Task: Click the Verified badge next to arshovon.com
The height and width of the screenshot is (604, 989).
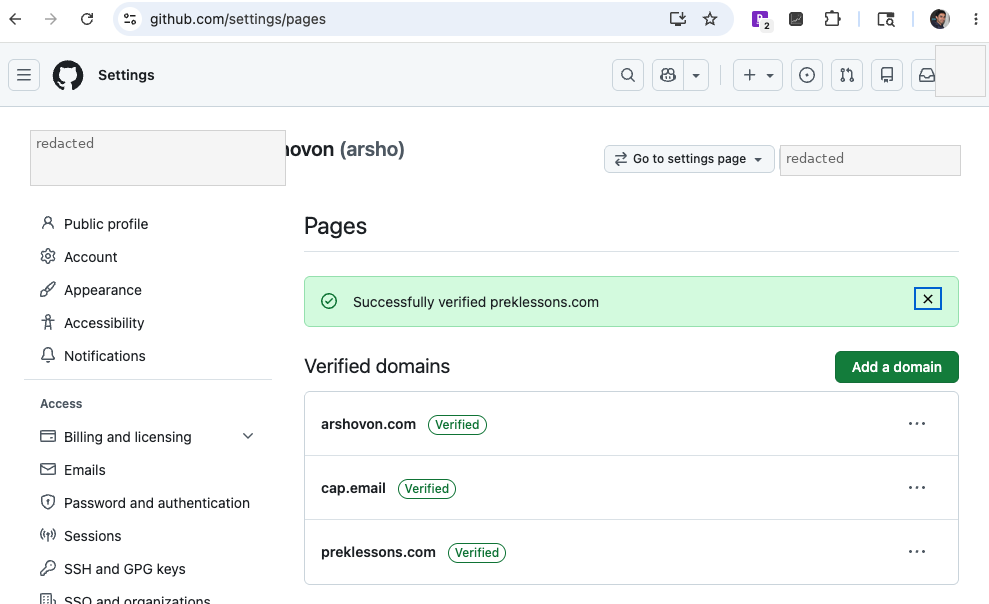Action: coord(457,425)
